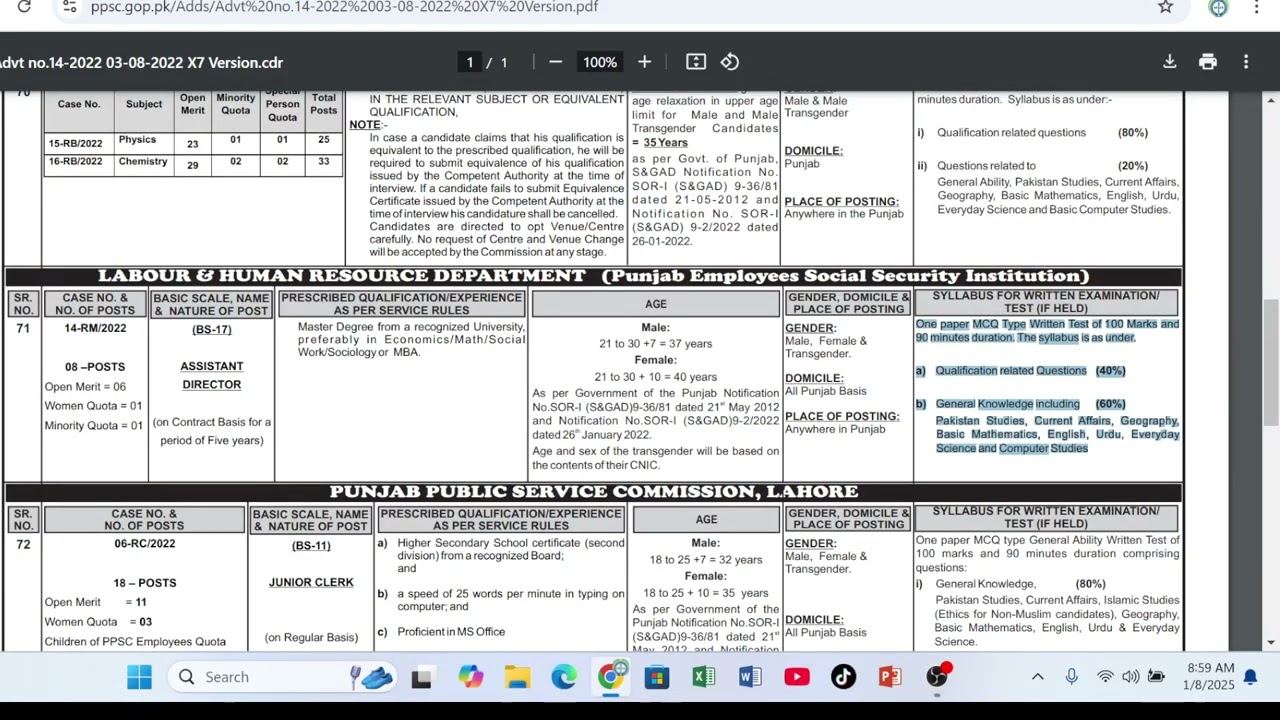
Task: Click the PDF title in the viewer toolbar
Action: 142,62
